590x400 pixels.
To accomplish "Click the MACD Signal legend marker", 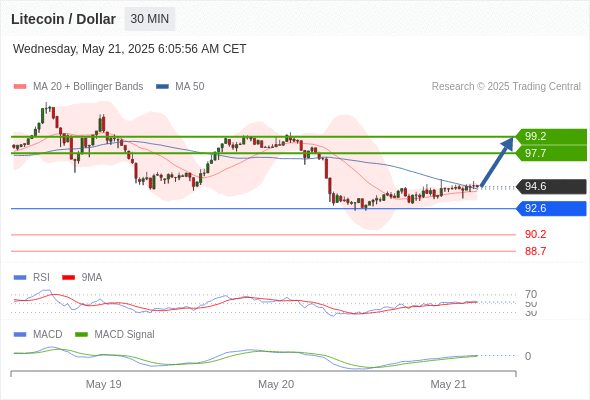I will tap(82, 335).
